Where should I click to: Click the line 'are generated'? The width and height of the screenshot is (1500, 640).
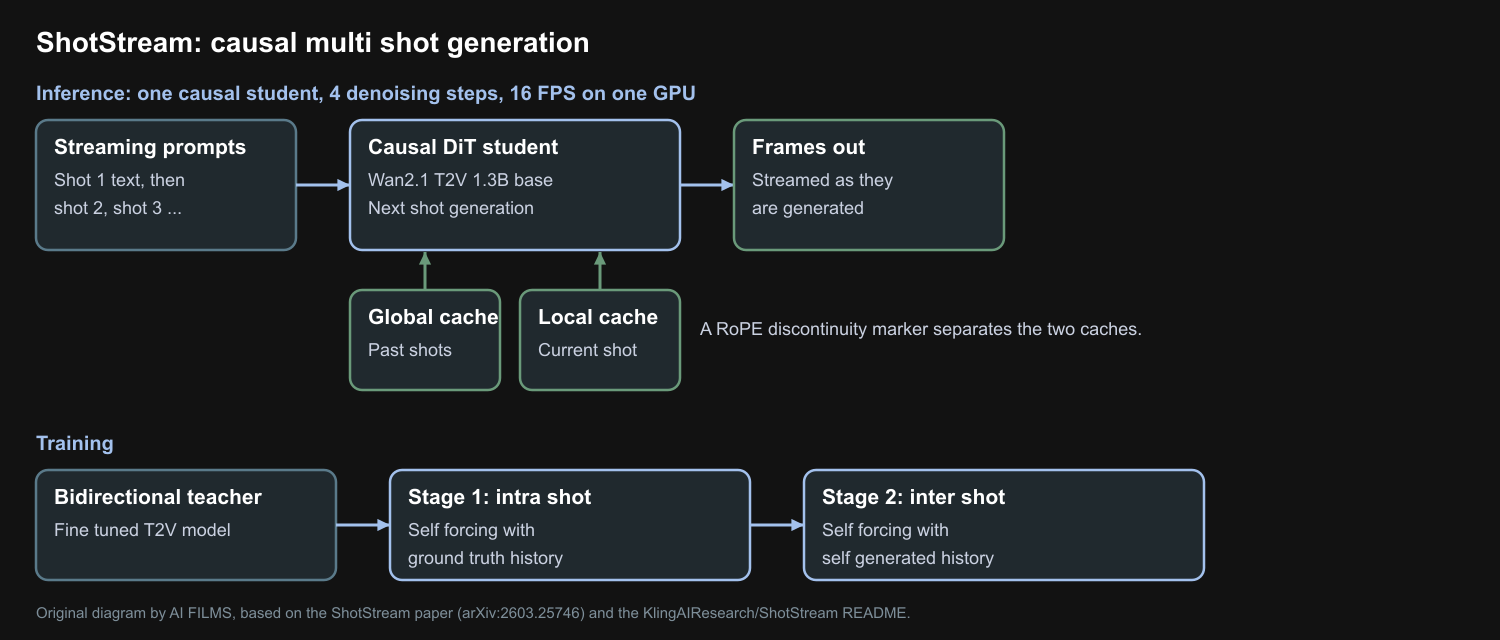[x=807, y=208]
